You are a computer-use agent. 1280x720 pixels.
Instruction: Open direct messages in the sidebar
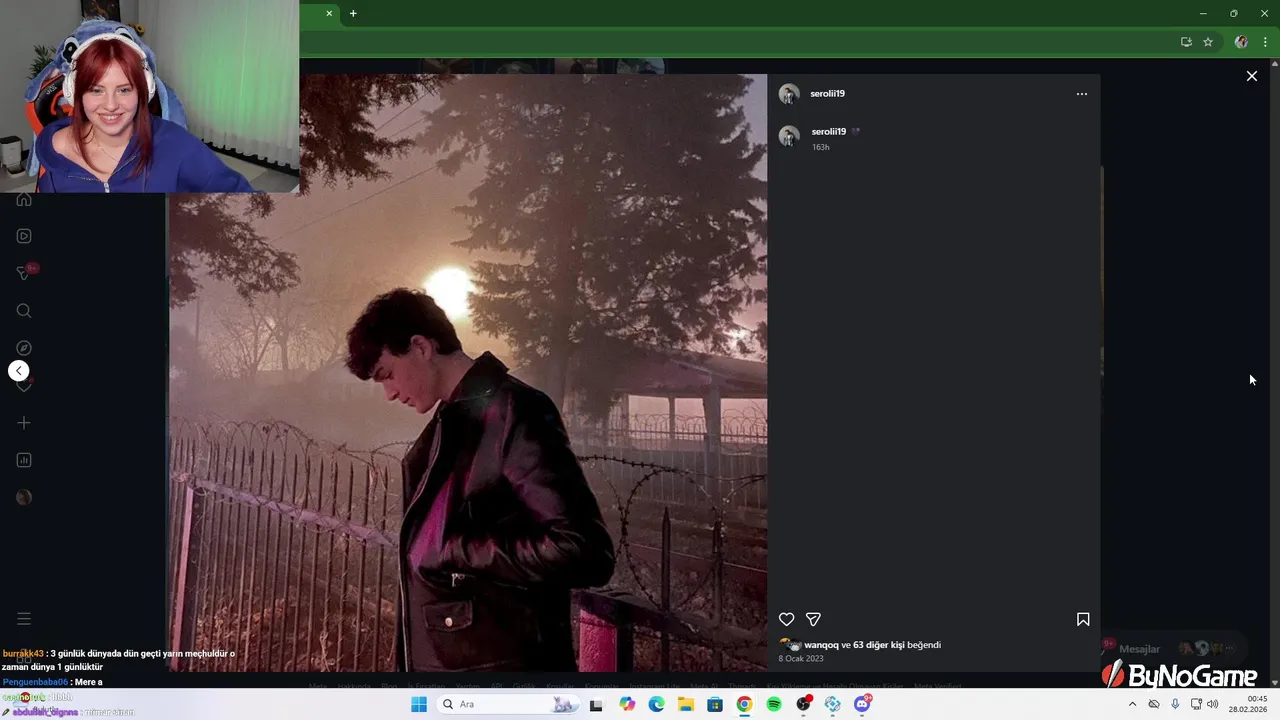tap(24, 273)
